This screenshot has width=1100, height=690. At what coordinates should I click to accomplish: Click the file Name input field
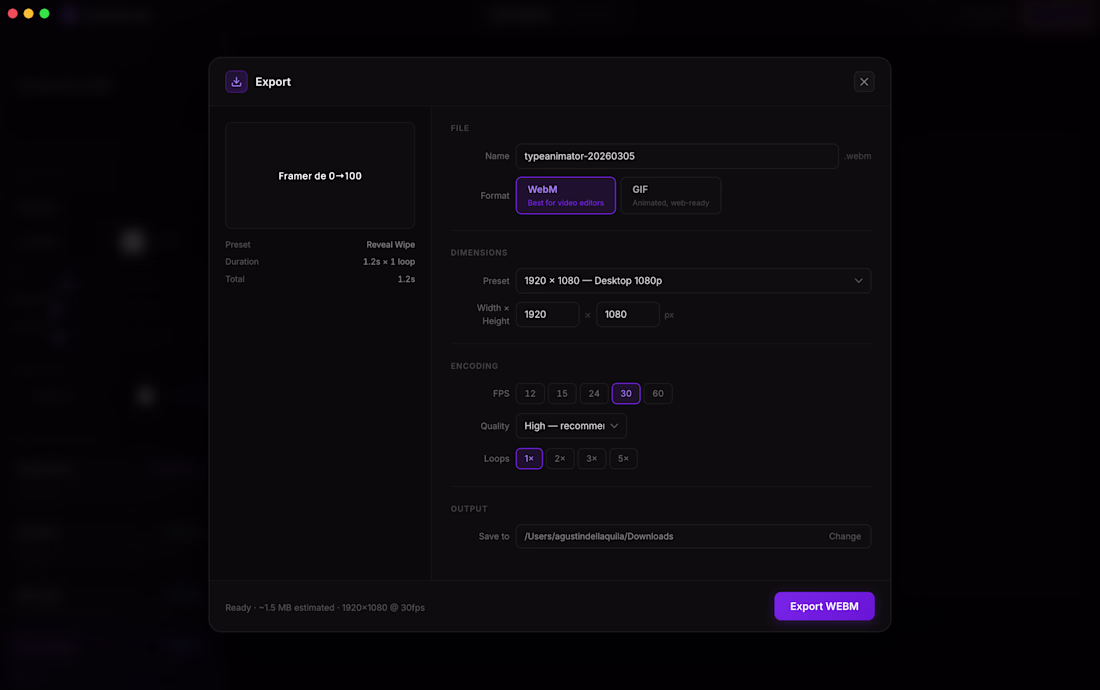click(676, 156)
